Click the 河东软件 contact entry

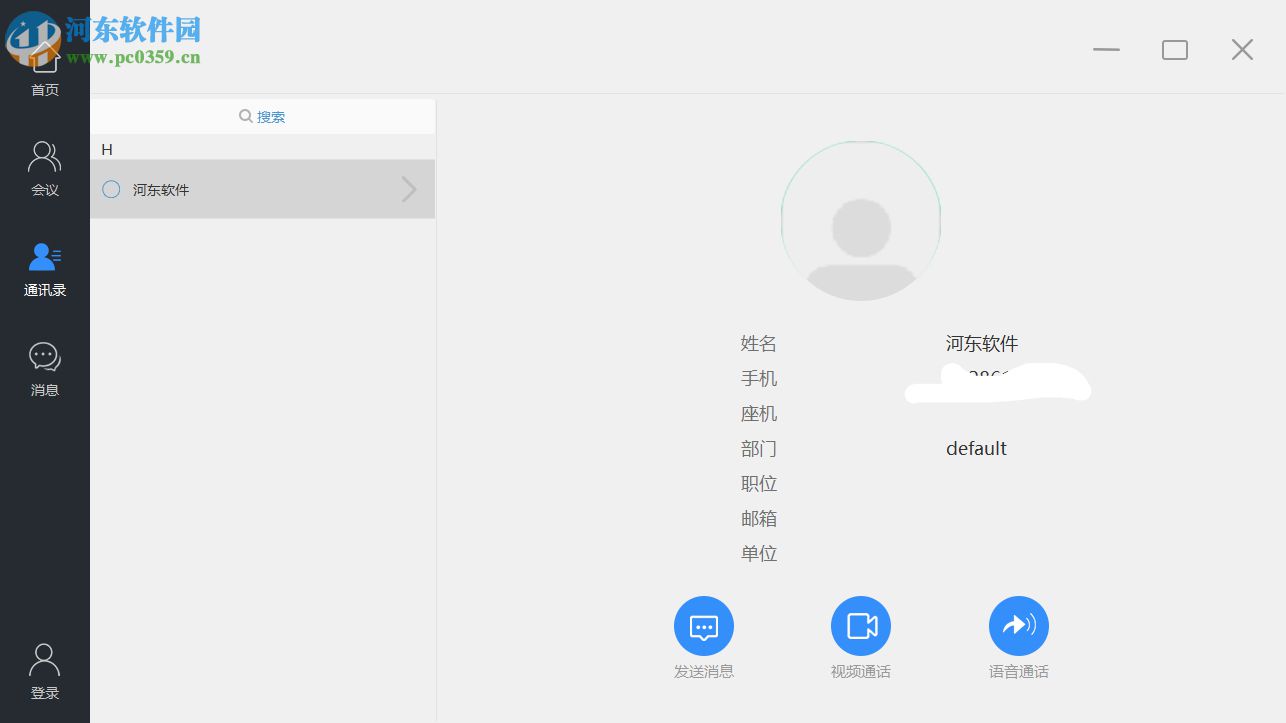163,189
